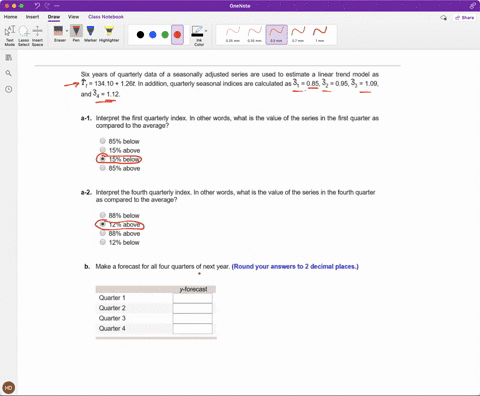Image resolution: width=480 pixels, height=396 pixels.
Task: Open recent notes clock icon
Action: [x=9, y=89]
